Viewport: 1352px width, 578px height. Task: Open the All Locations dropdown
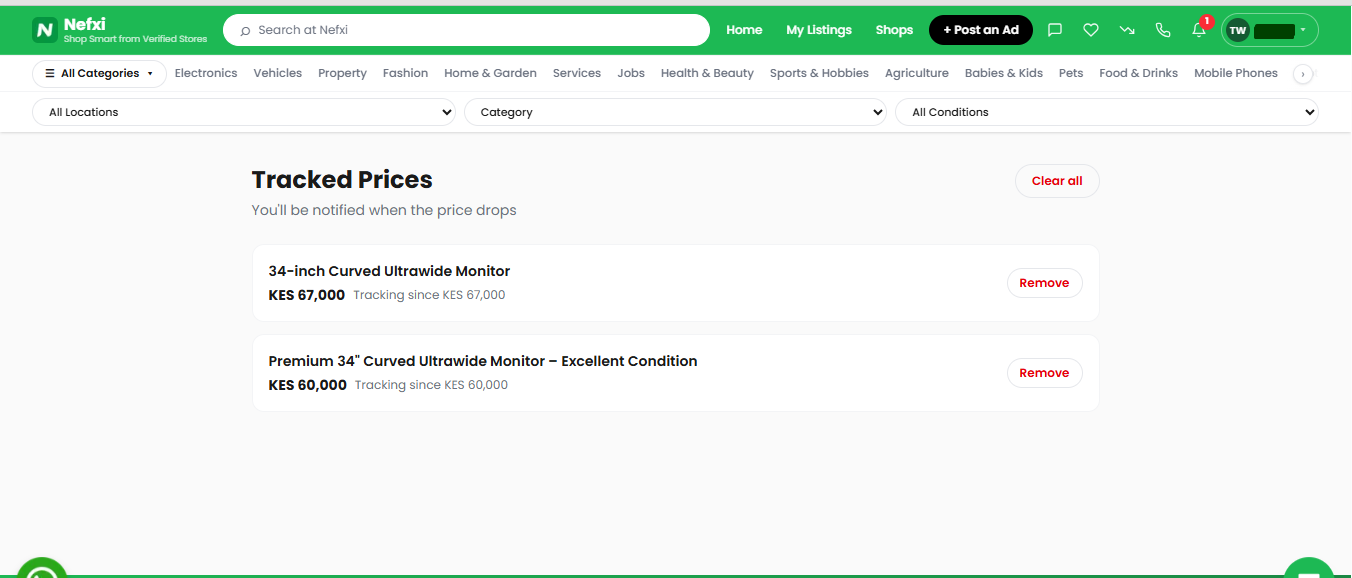245,112
